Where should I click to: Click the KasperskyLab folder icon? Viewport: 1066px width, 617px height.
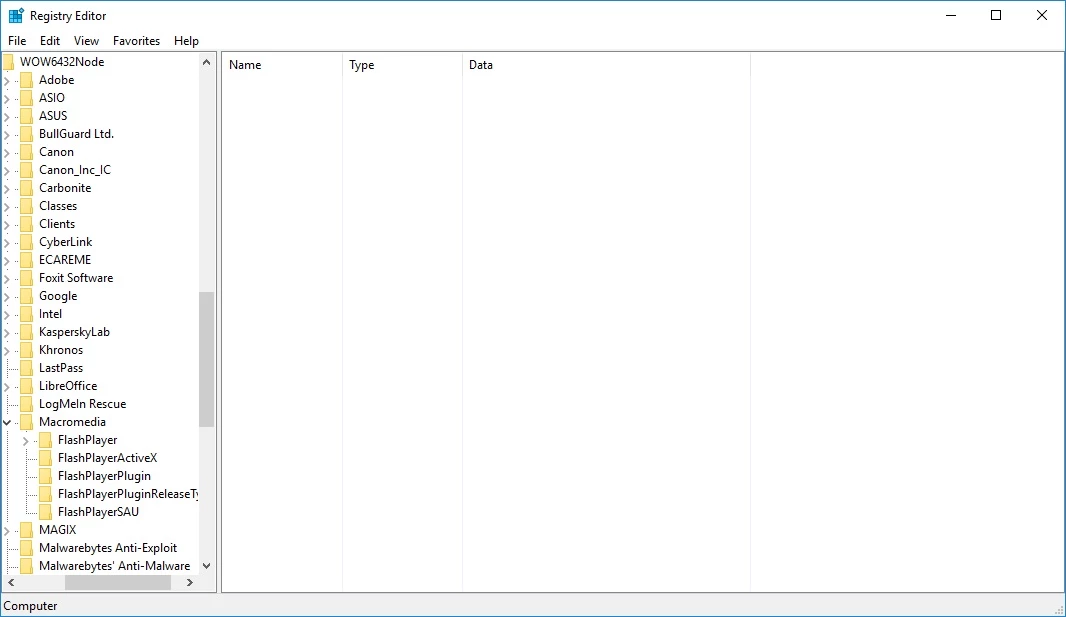pos(26,332)
